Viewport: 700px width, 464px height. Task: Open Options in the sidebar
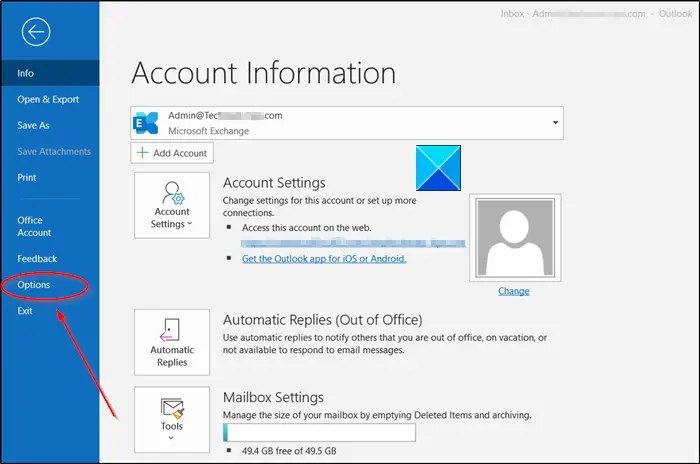coord(34,284)
